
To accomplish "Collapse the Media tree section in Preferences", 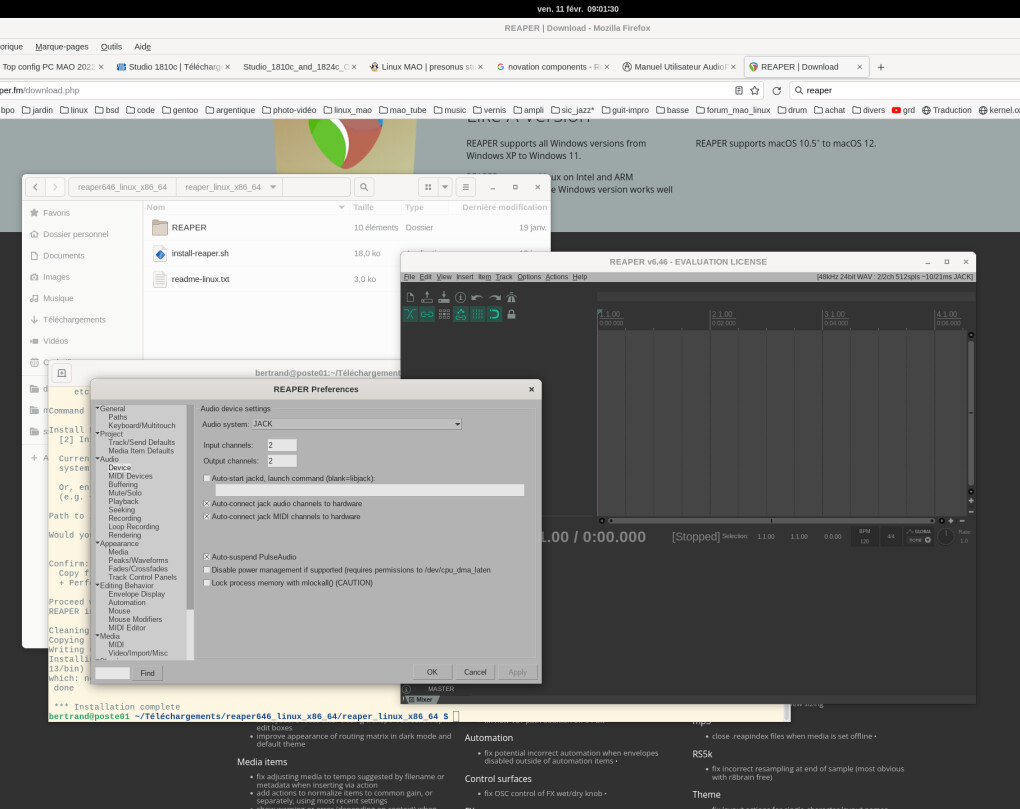I will click(x=98, y=637).
